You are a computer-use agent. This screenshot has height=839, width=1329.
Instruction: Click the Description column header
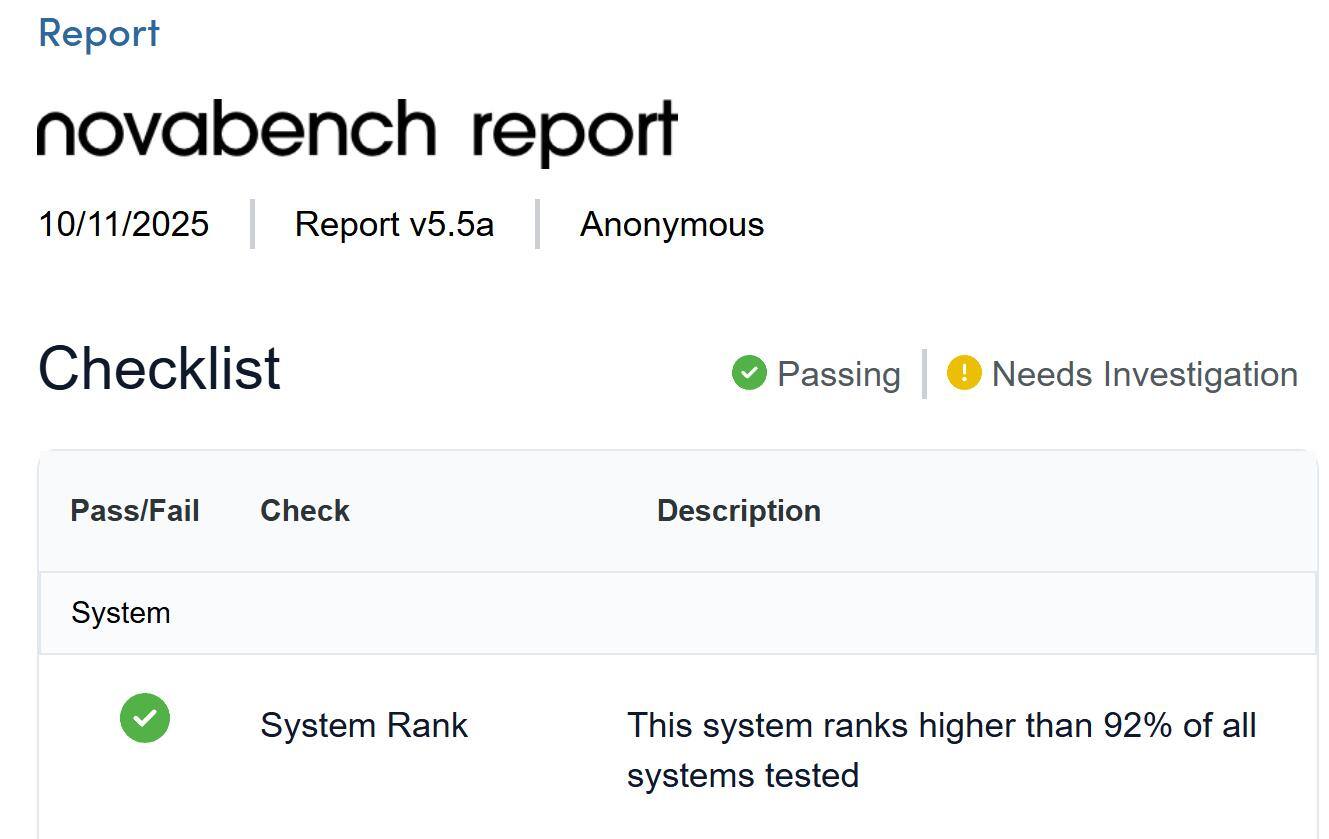tap(738, 511)
